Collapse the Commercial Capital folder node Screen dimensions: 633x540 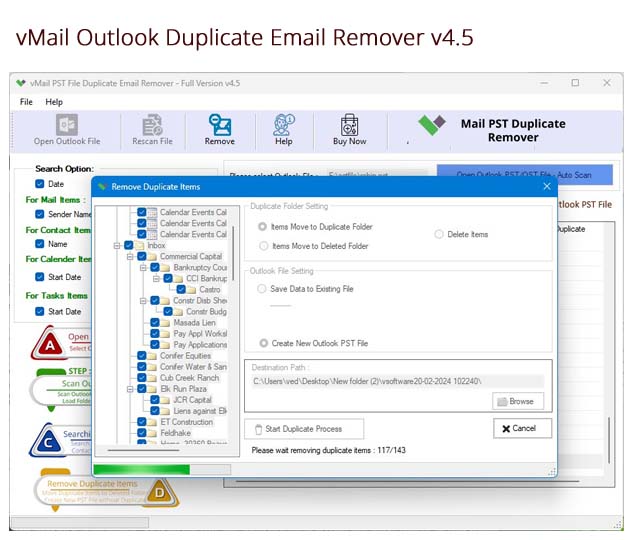coord(129,257)
